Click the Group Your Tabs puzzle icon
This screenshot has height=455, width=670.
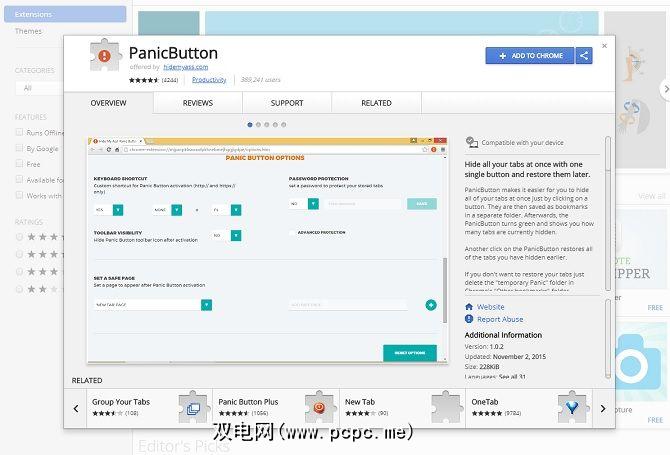click(194, 407)
